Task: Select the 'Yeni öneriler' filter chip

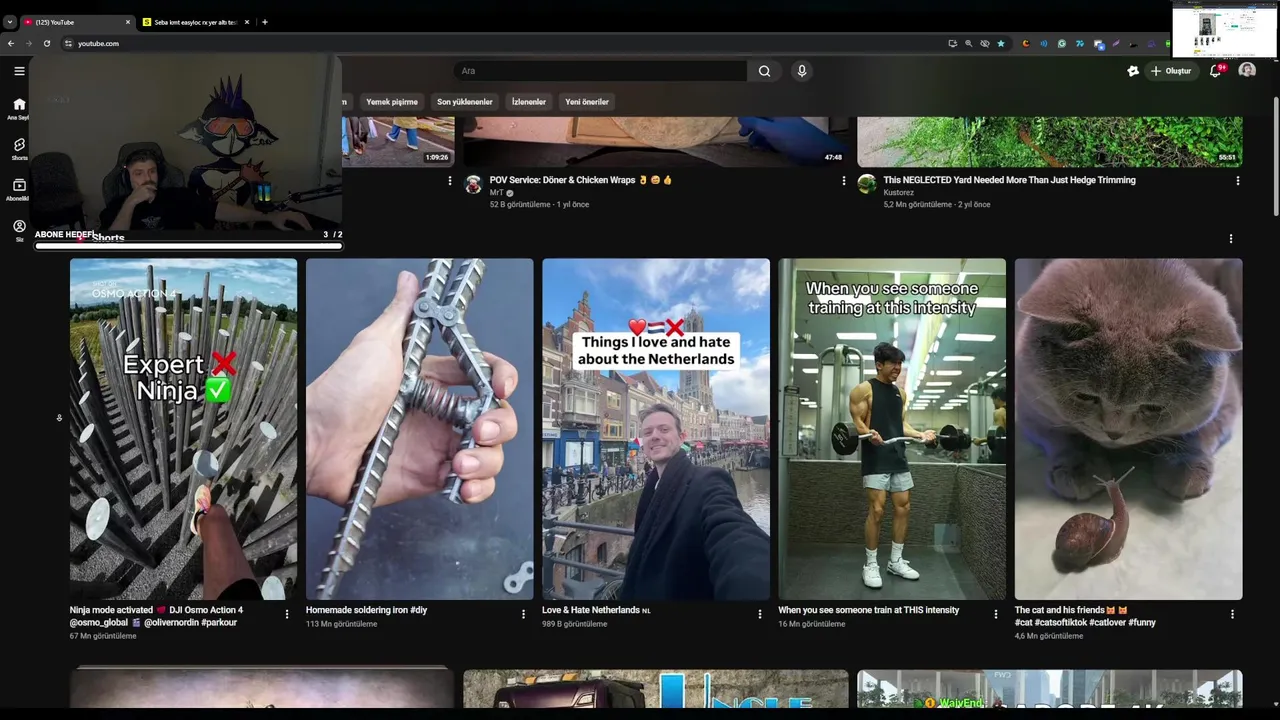Action: click(587, 102)
